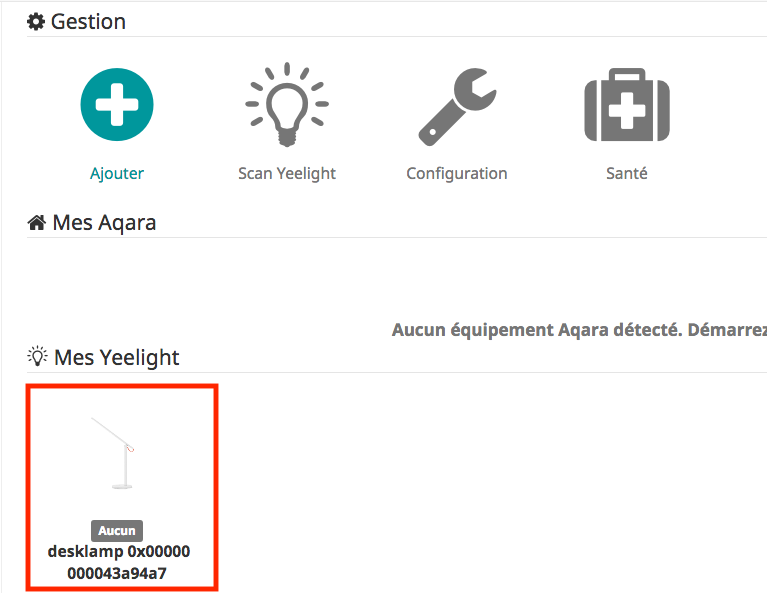
Task: Open desklamp 0x00000000043a94a7 equipment name
Action: point(118,562)
